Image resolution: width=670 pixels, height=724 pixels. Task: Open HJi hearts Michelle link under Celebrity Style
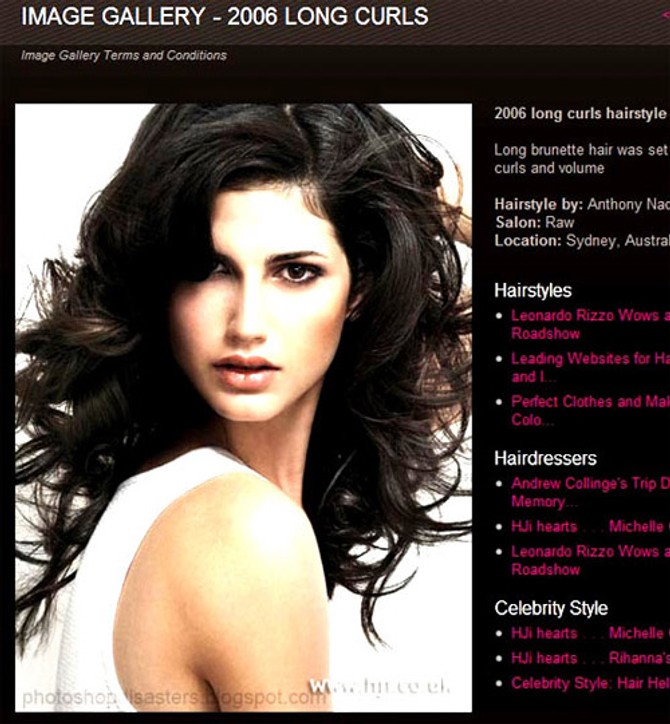click(x=591, y=633)
